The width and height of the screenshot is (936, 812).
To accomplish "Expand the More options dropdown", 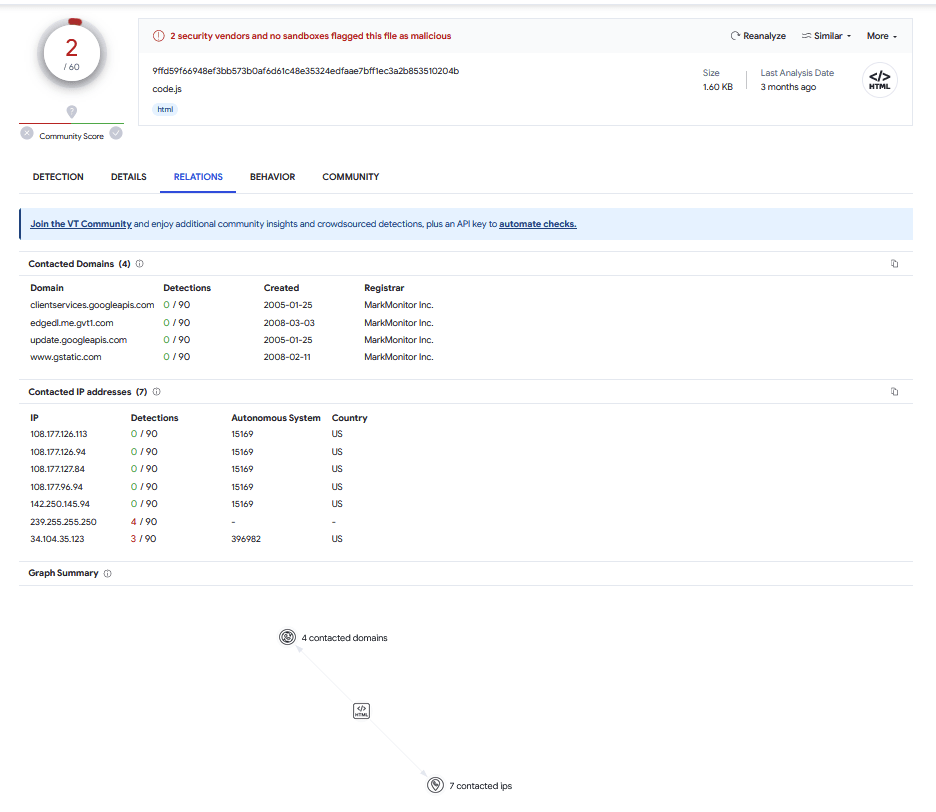I will pos(881,36).
